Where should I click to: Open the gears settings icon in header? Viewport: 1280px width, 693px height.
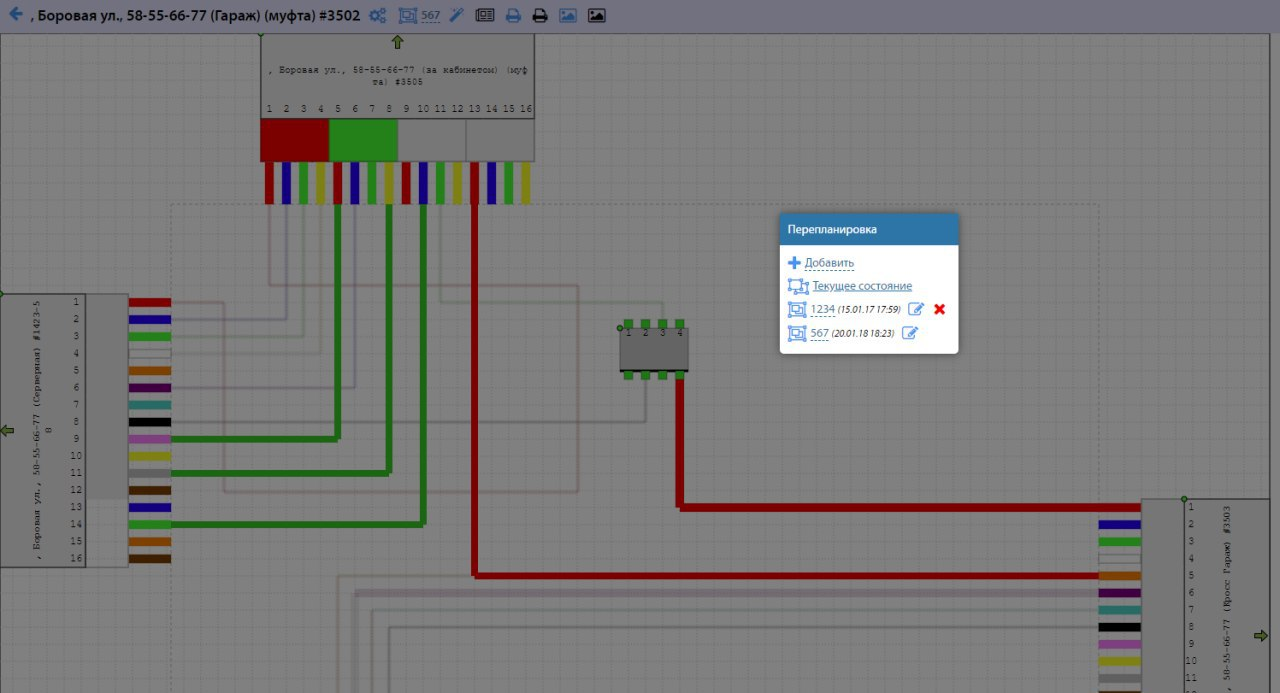coord(378,16)
